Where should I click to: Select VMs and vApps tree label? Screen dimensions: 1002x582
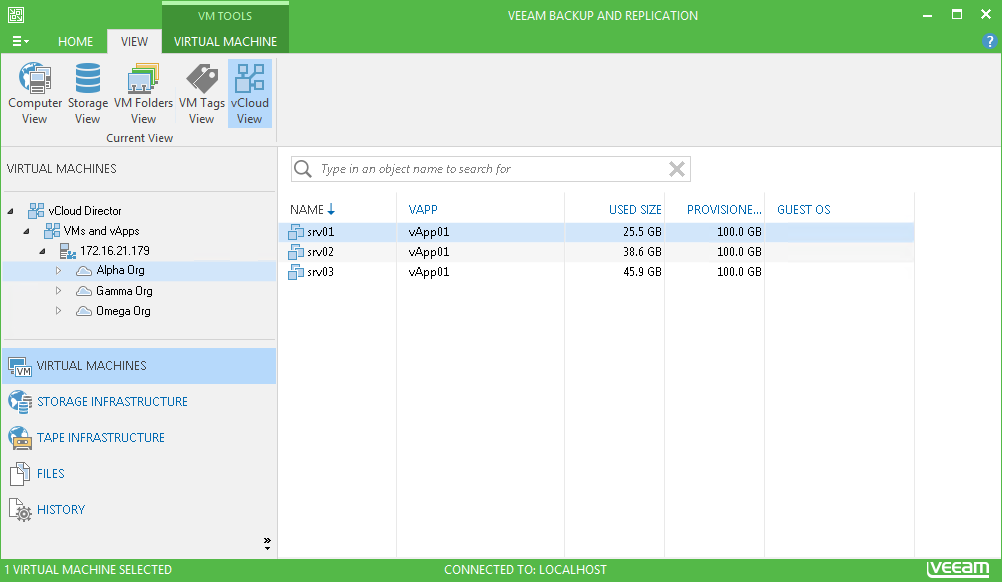[102, 231]
